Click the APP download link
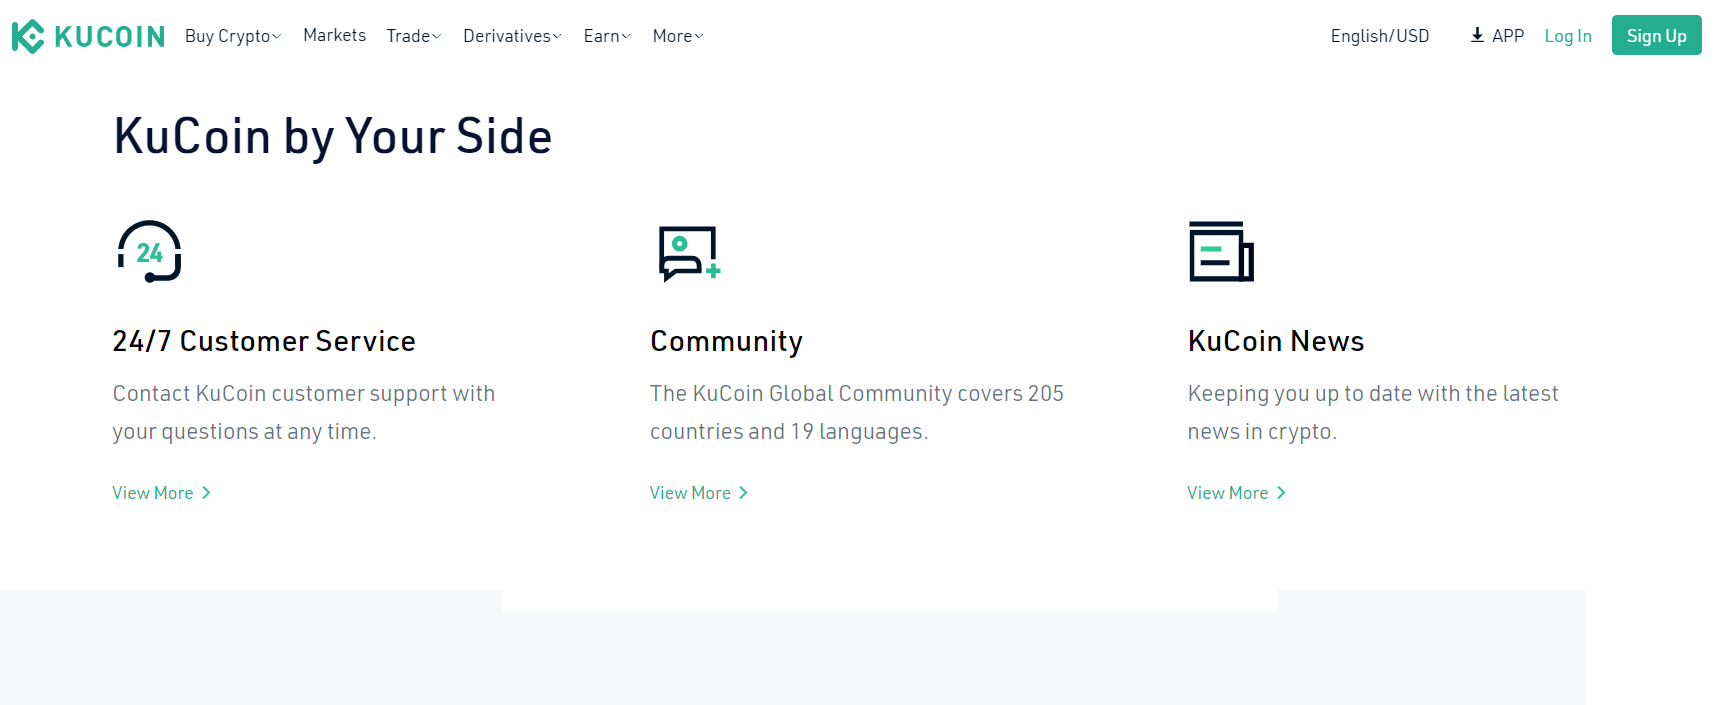 tap(1497, 36)
